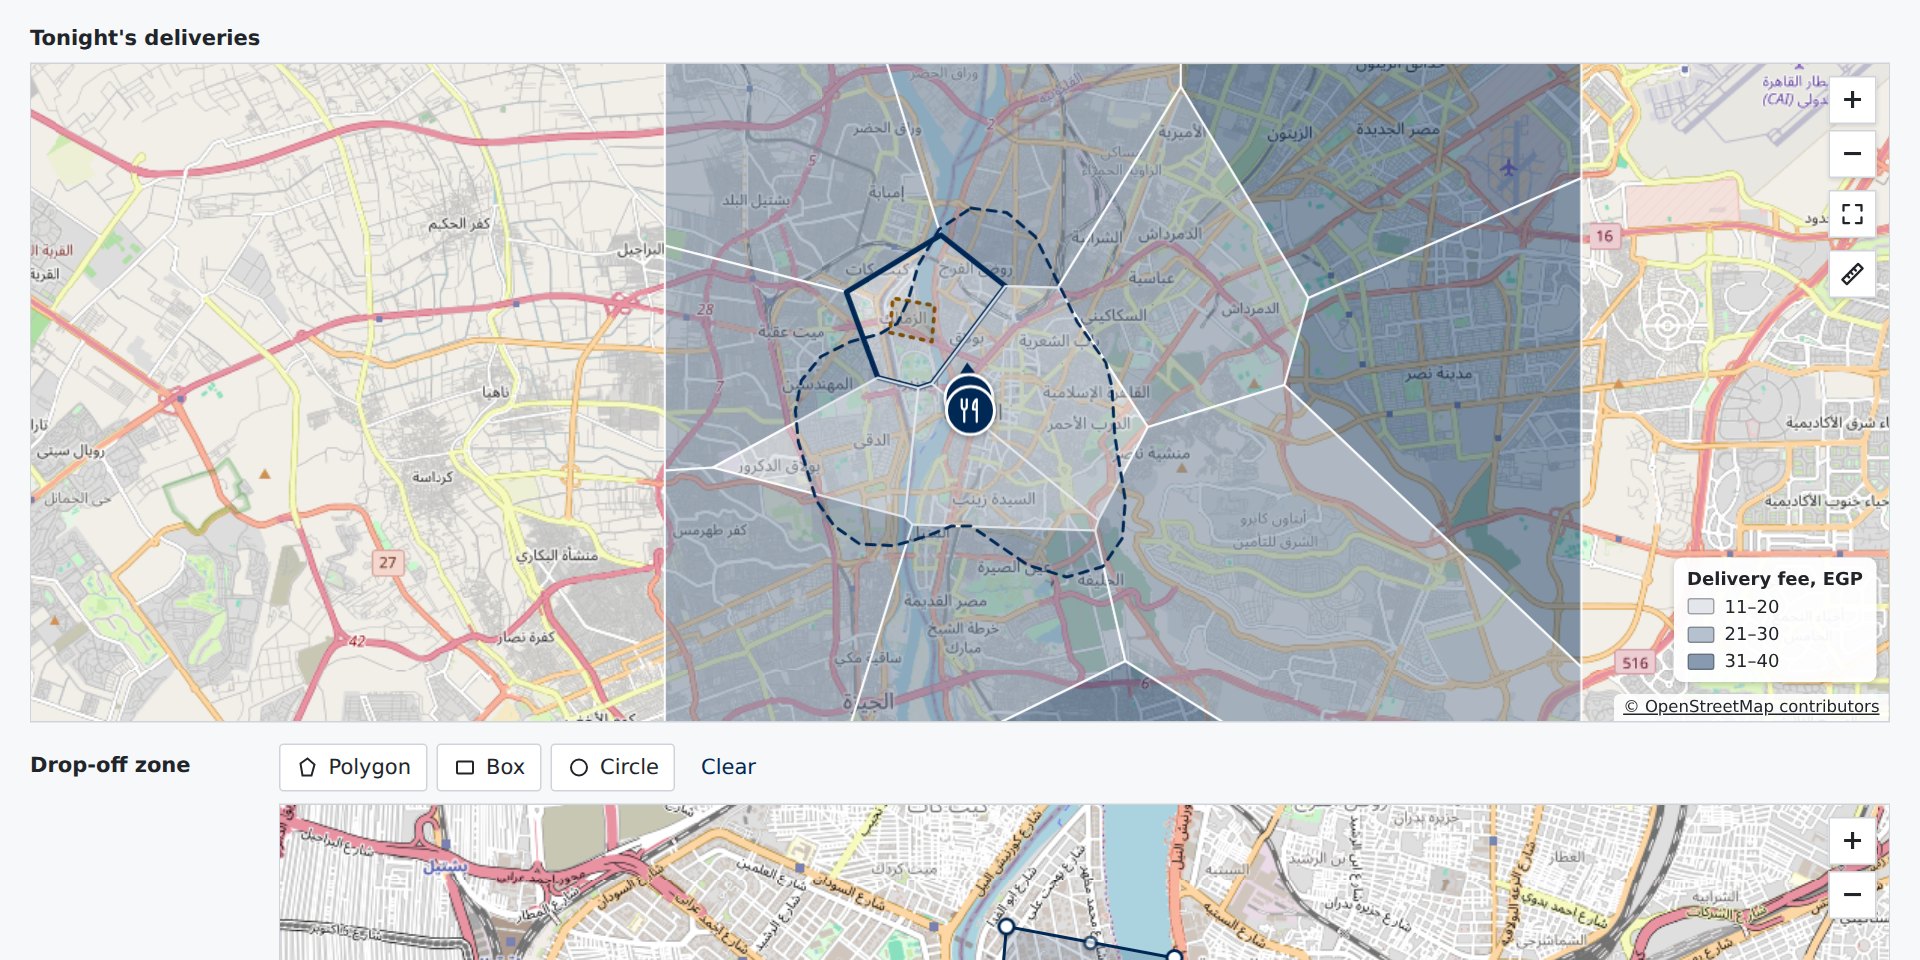This screenshot has height=960, width=1920.
Task: Zoom out on the deliveries map
Action: tap(1852, 154)
